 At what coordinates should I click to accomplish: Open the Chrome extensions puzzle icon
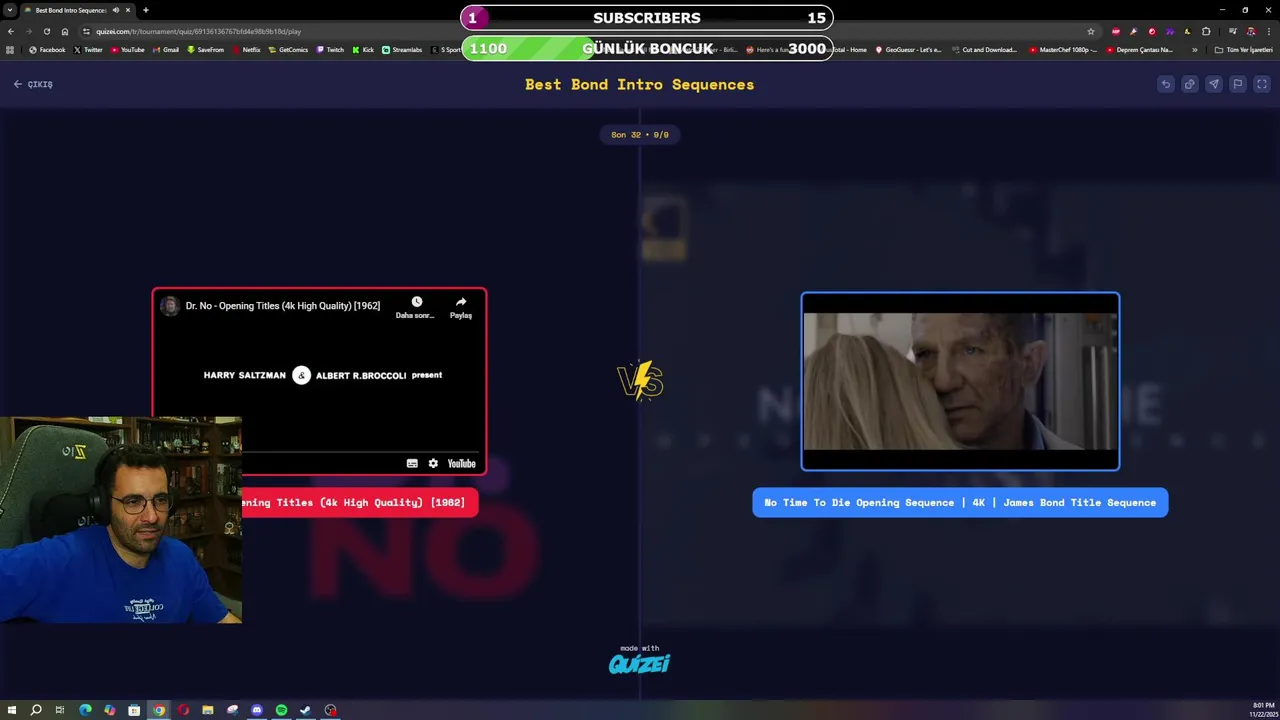pyautogui.click(x=1206, y=31)
